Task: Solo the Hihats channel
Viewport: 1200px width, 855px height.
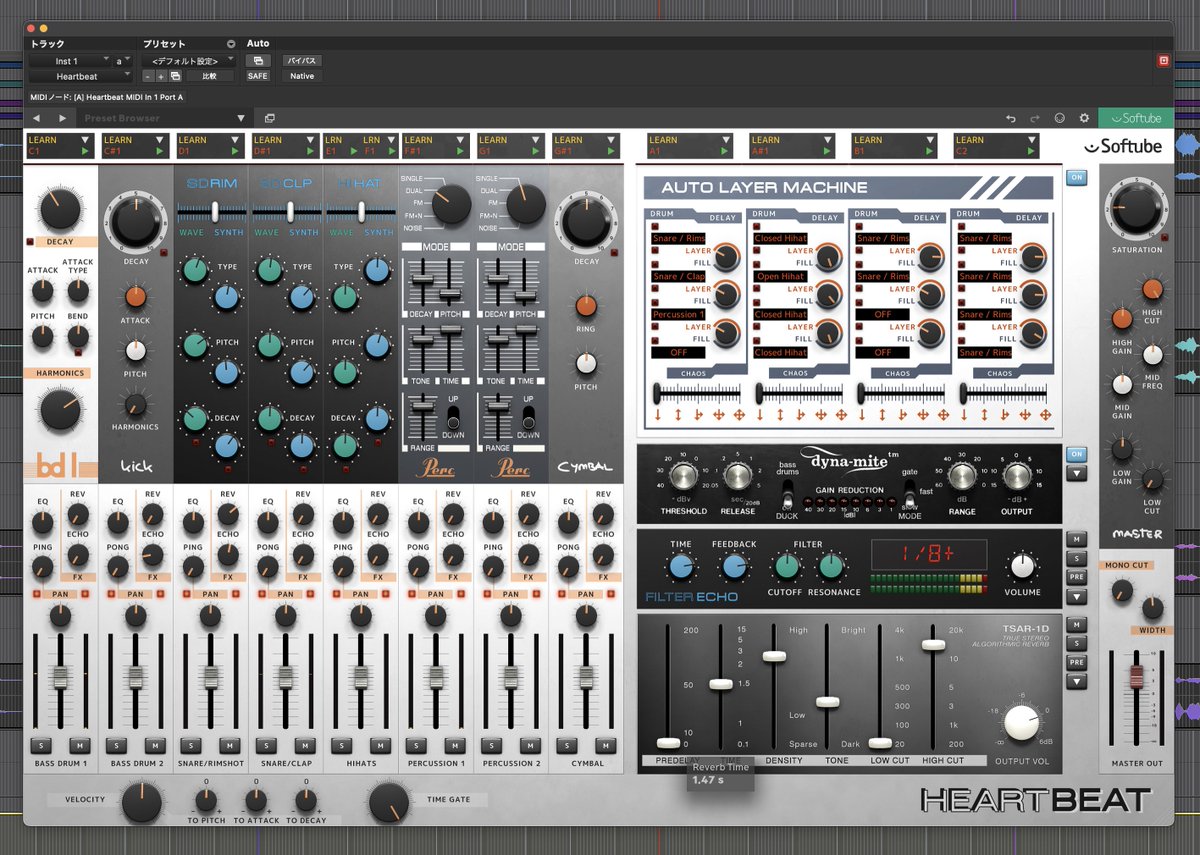Action: (342, 746)
